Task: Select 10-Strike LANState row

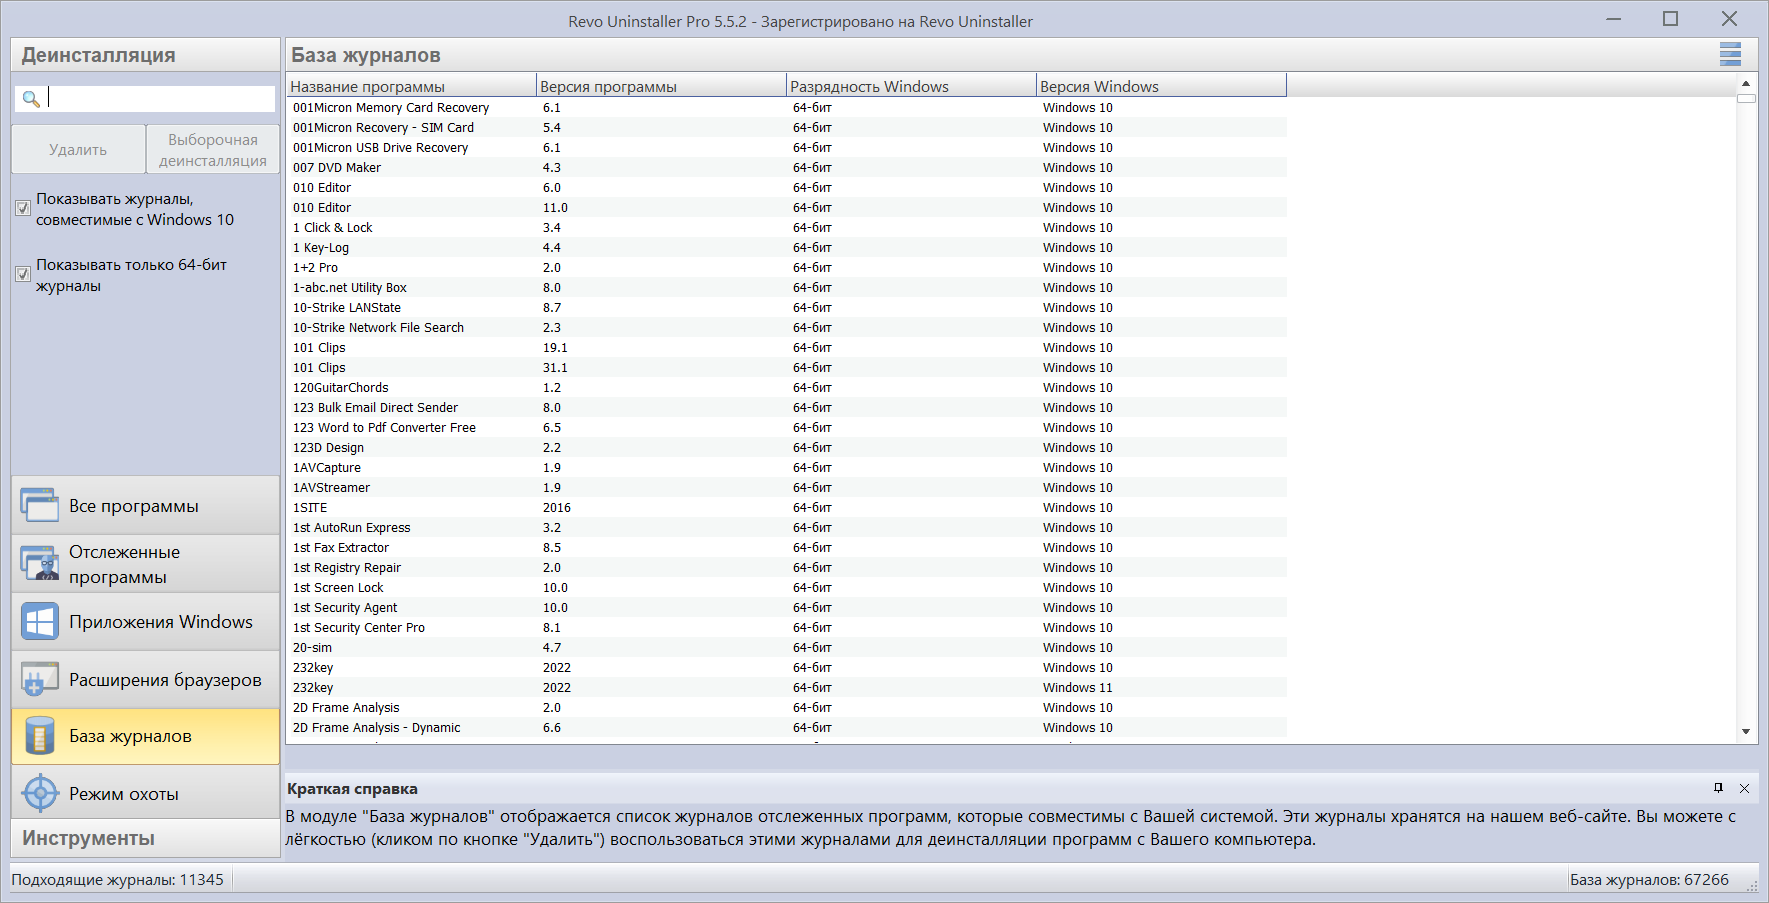Action: pyautogui.click(x=786, y=308)
